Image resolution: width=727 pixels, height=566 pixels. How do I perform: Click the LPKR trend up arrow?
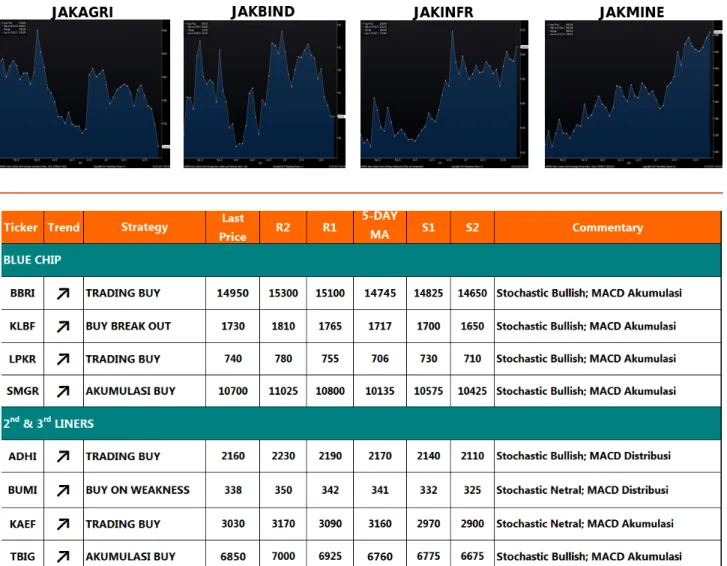63,359
